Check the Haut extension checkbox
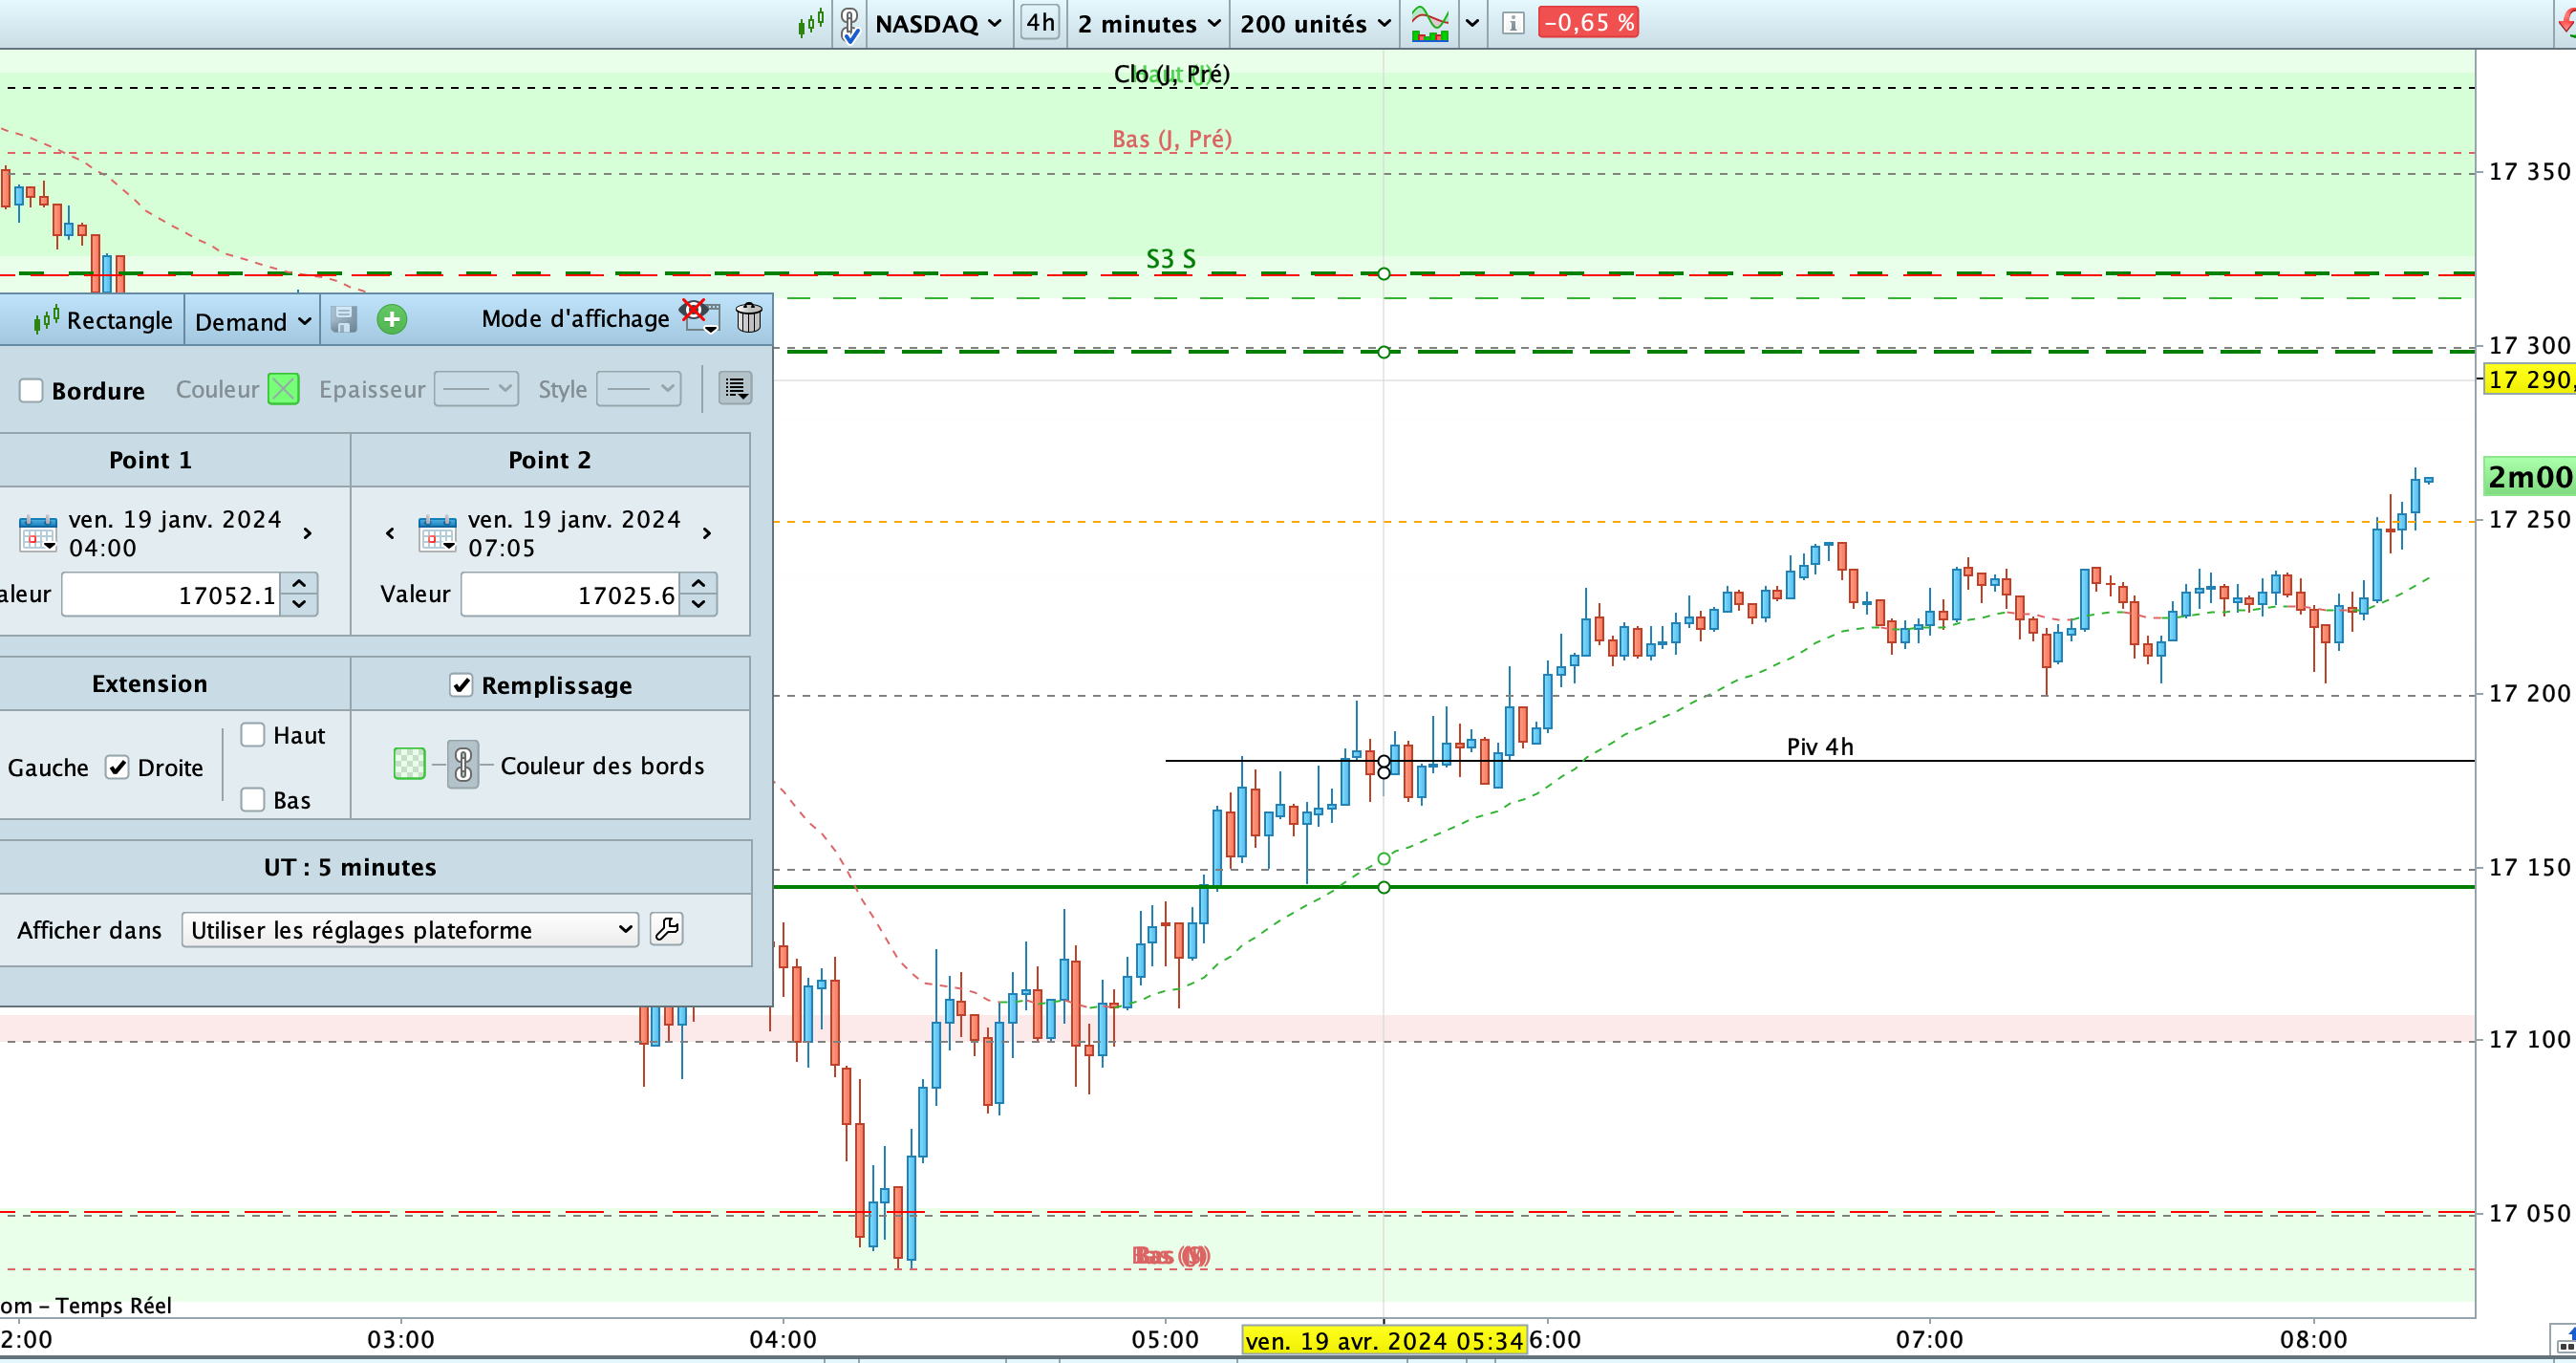This screenshot has height=1363, width=2576. pyautogui.click(x=253, y=735)
